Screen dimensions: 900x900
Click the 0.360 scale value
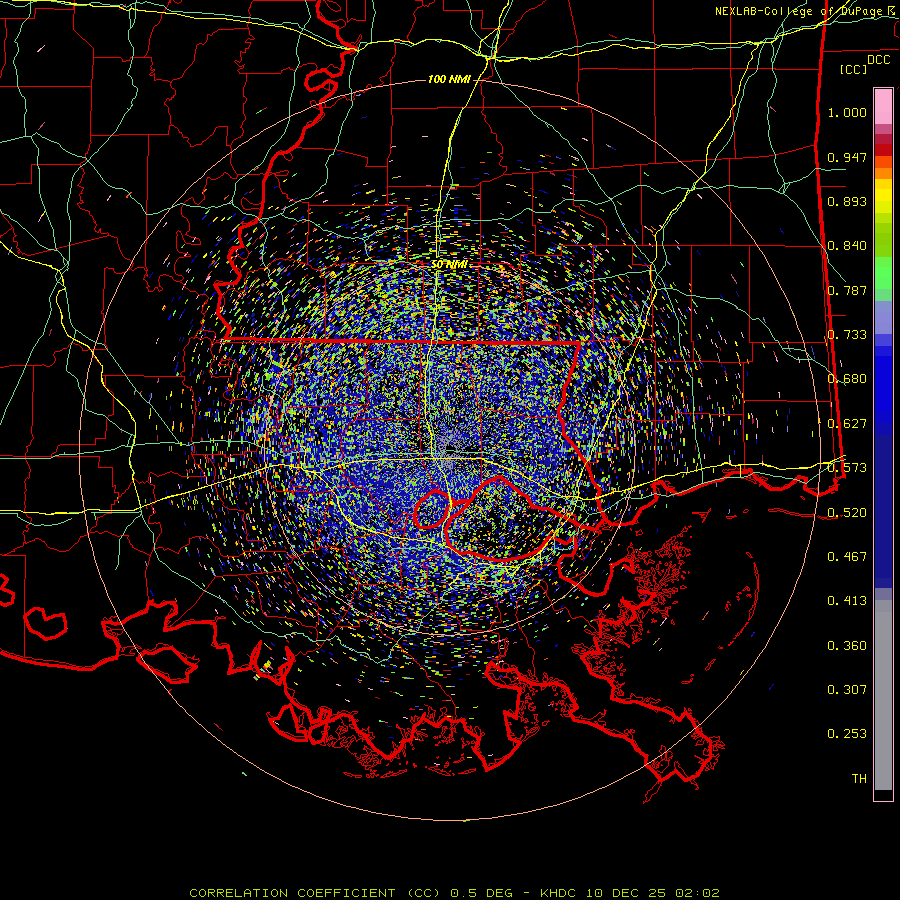847,646
